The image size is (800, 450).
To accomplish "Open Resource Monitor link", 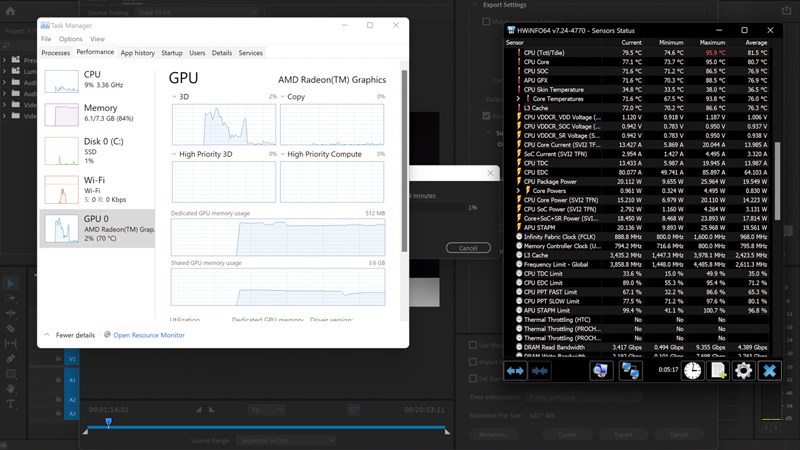I will click(148, 335).
